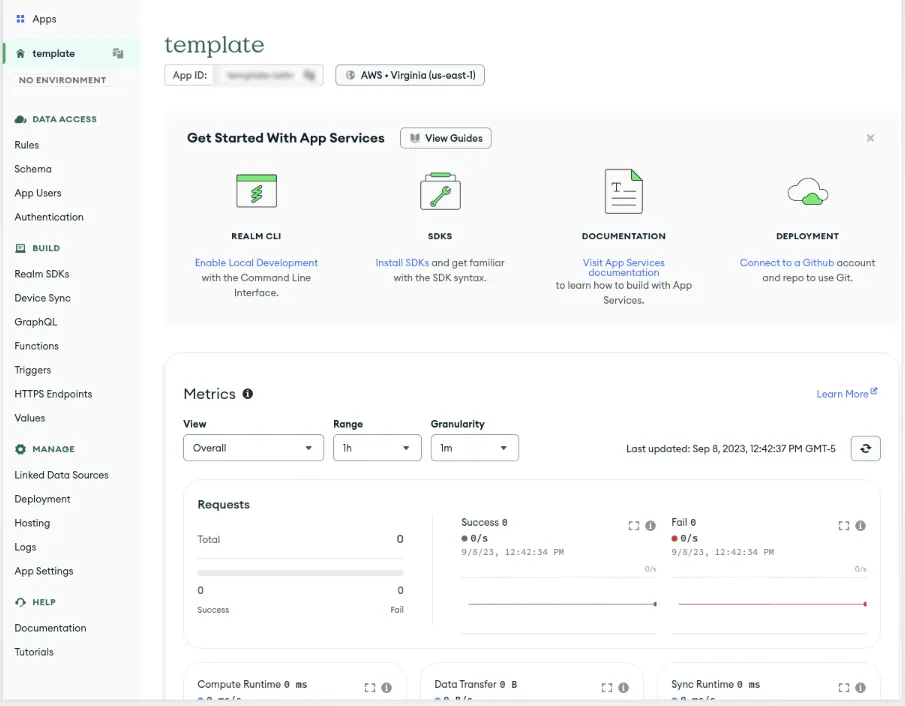This screenshot has width=905, height=706.
Task: Dismiss the Get Started panel
Action: 870,138
